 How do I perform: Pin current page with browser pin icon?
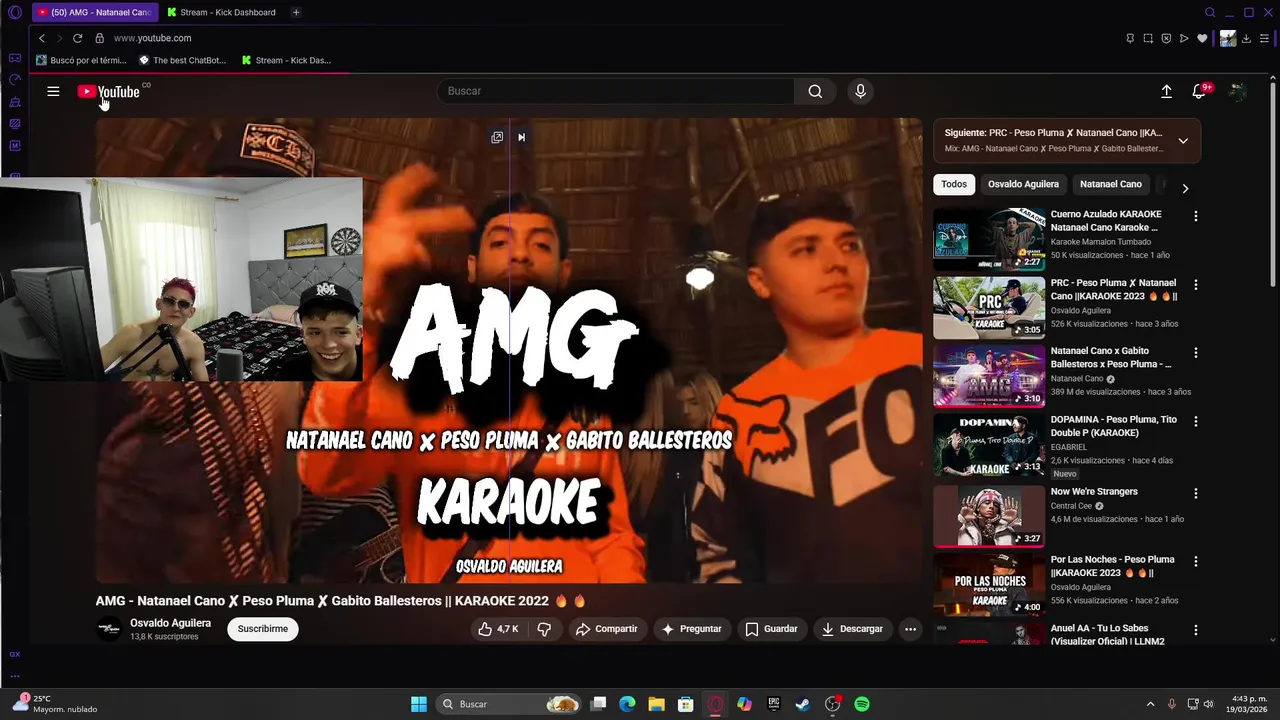point(1130,38)
